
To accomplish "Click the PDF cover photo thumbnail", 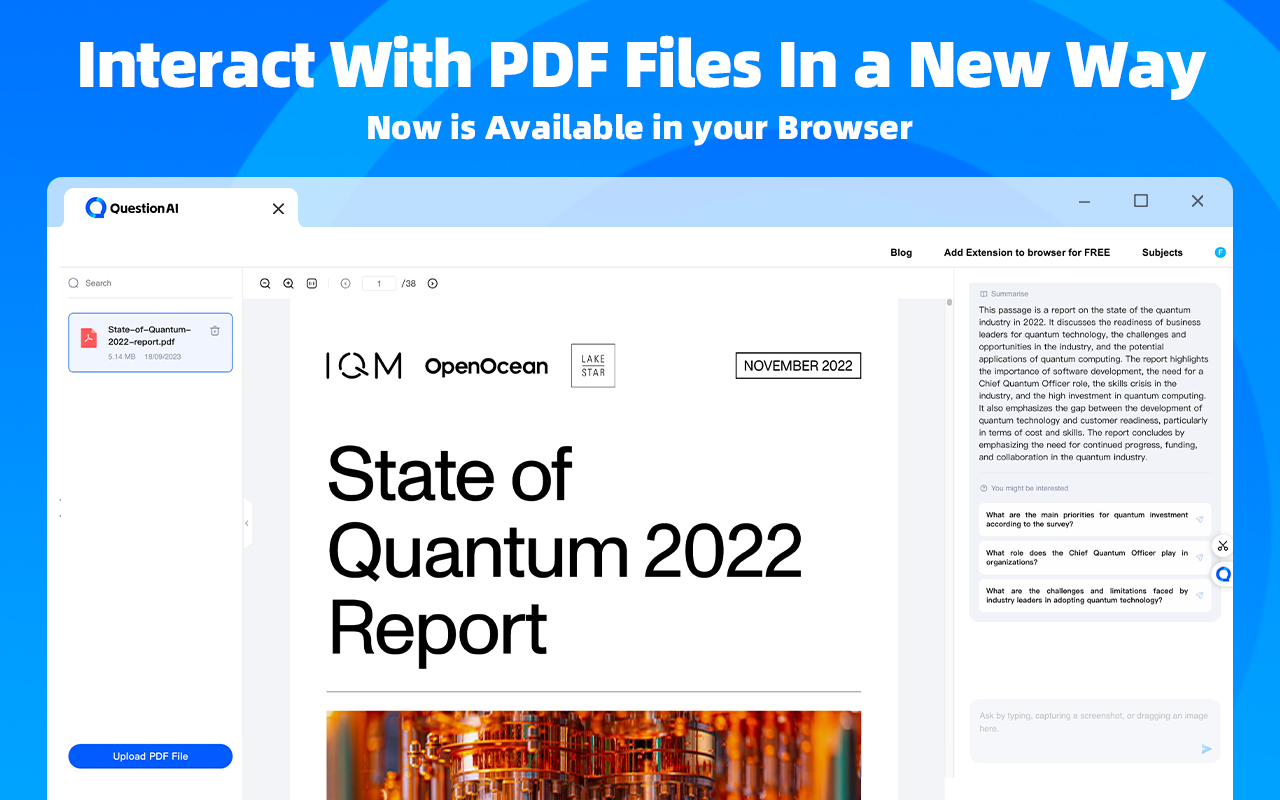I will [x=593, y=755].
